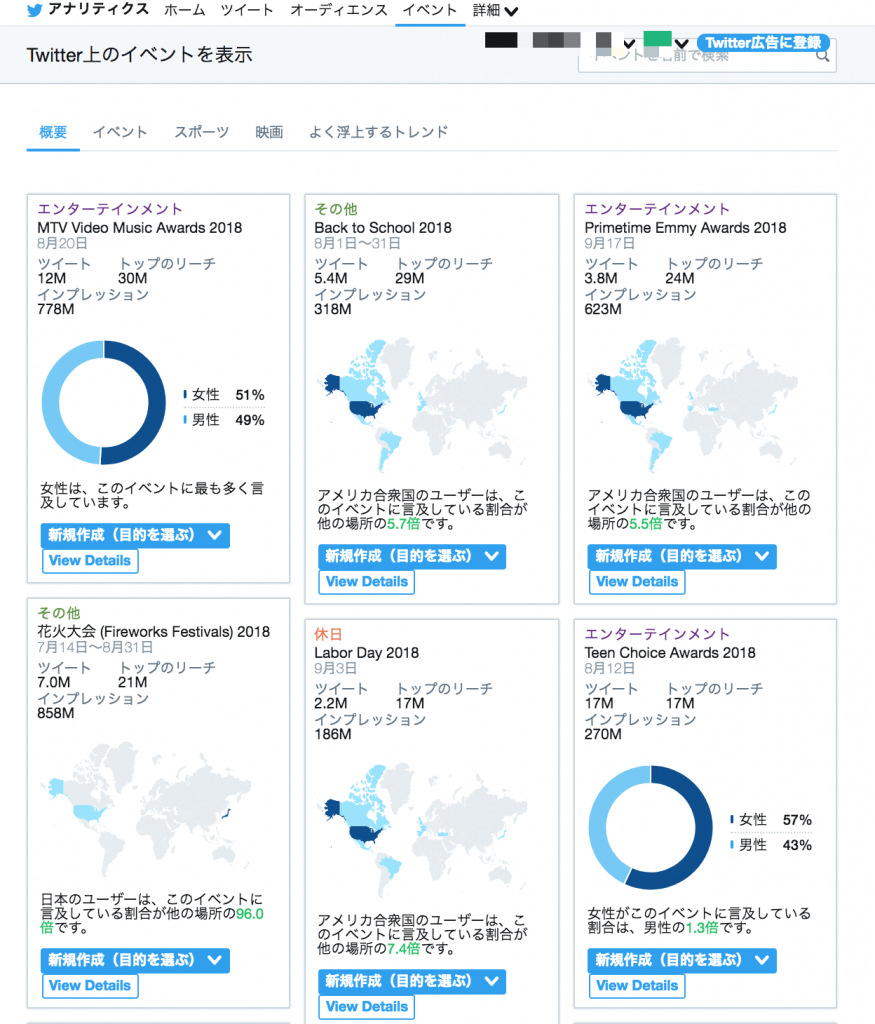Open the アナリティクス home link

tap(98, 9)
